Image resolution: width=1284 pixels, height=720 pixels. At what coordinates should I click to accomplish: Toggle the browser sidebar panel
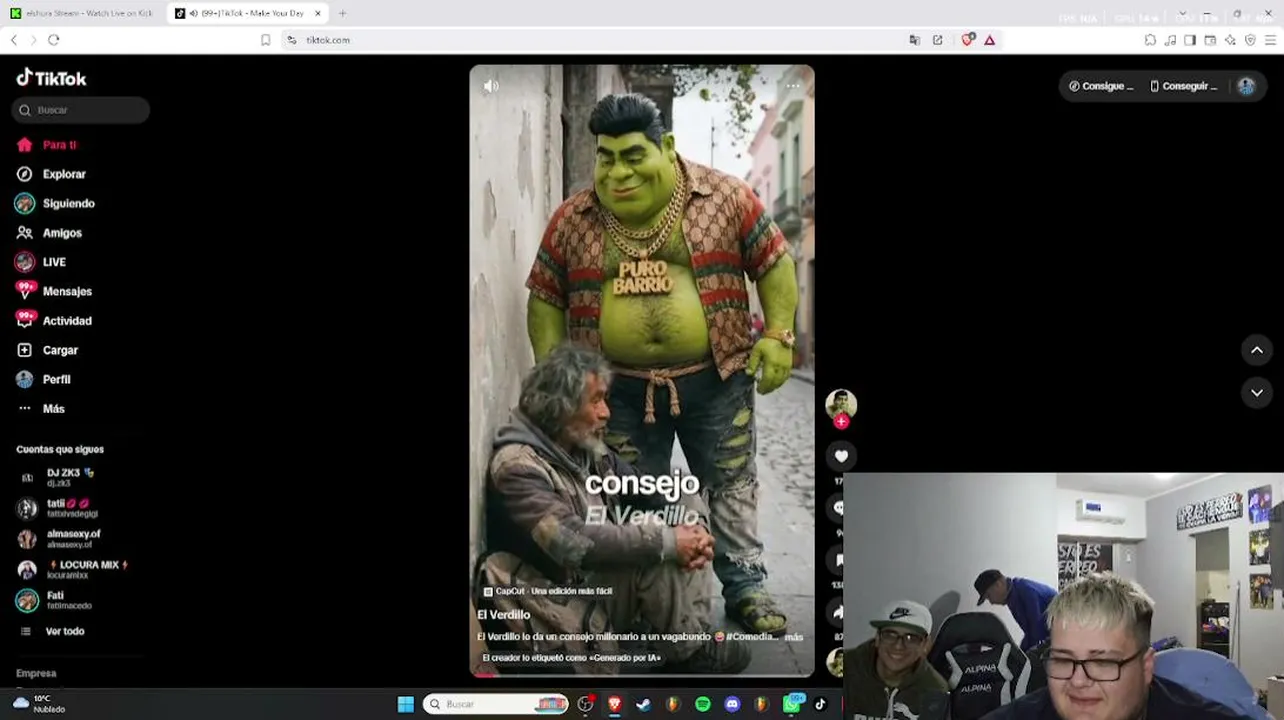pos(1190,40)
